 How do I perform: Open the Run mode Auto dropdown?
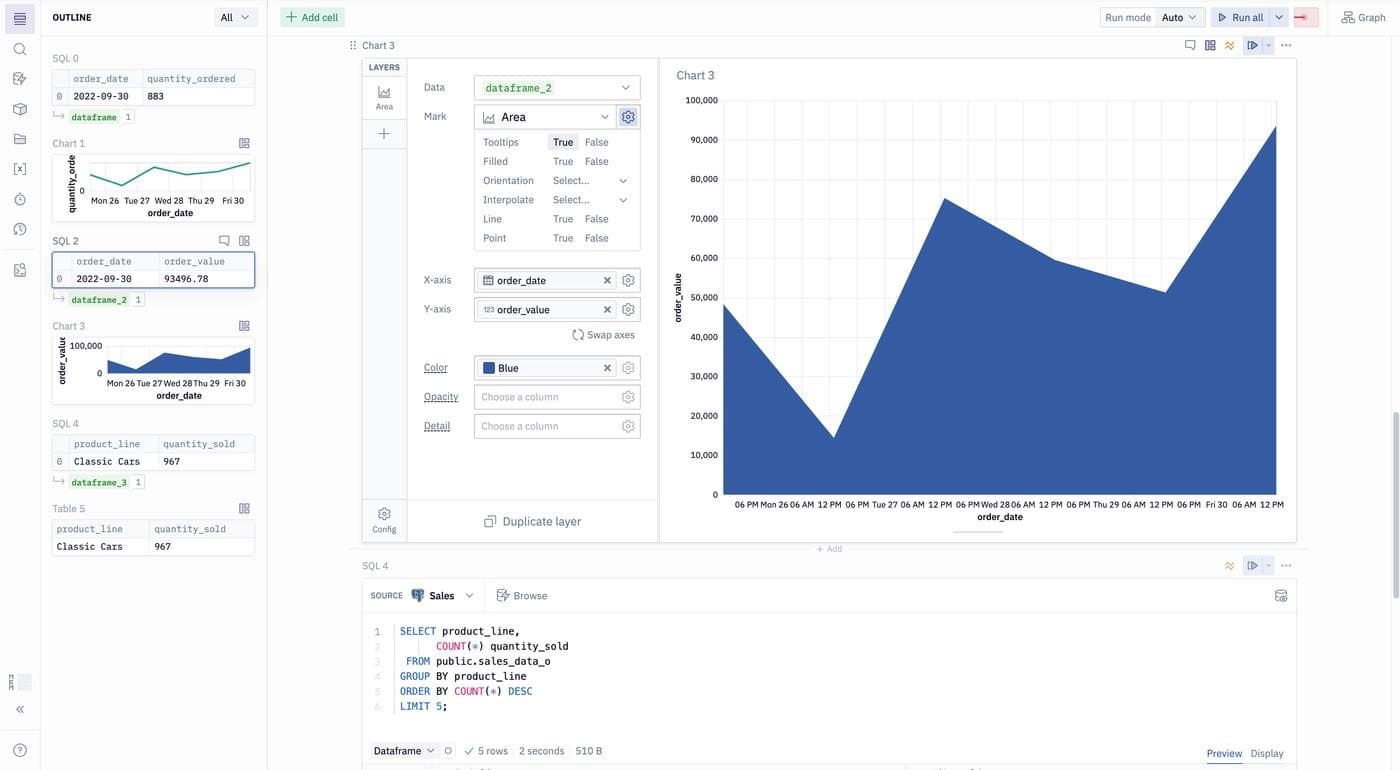(x=1179, y=17)
